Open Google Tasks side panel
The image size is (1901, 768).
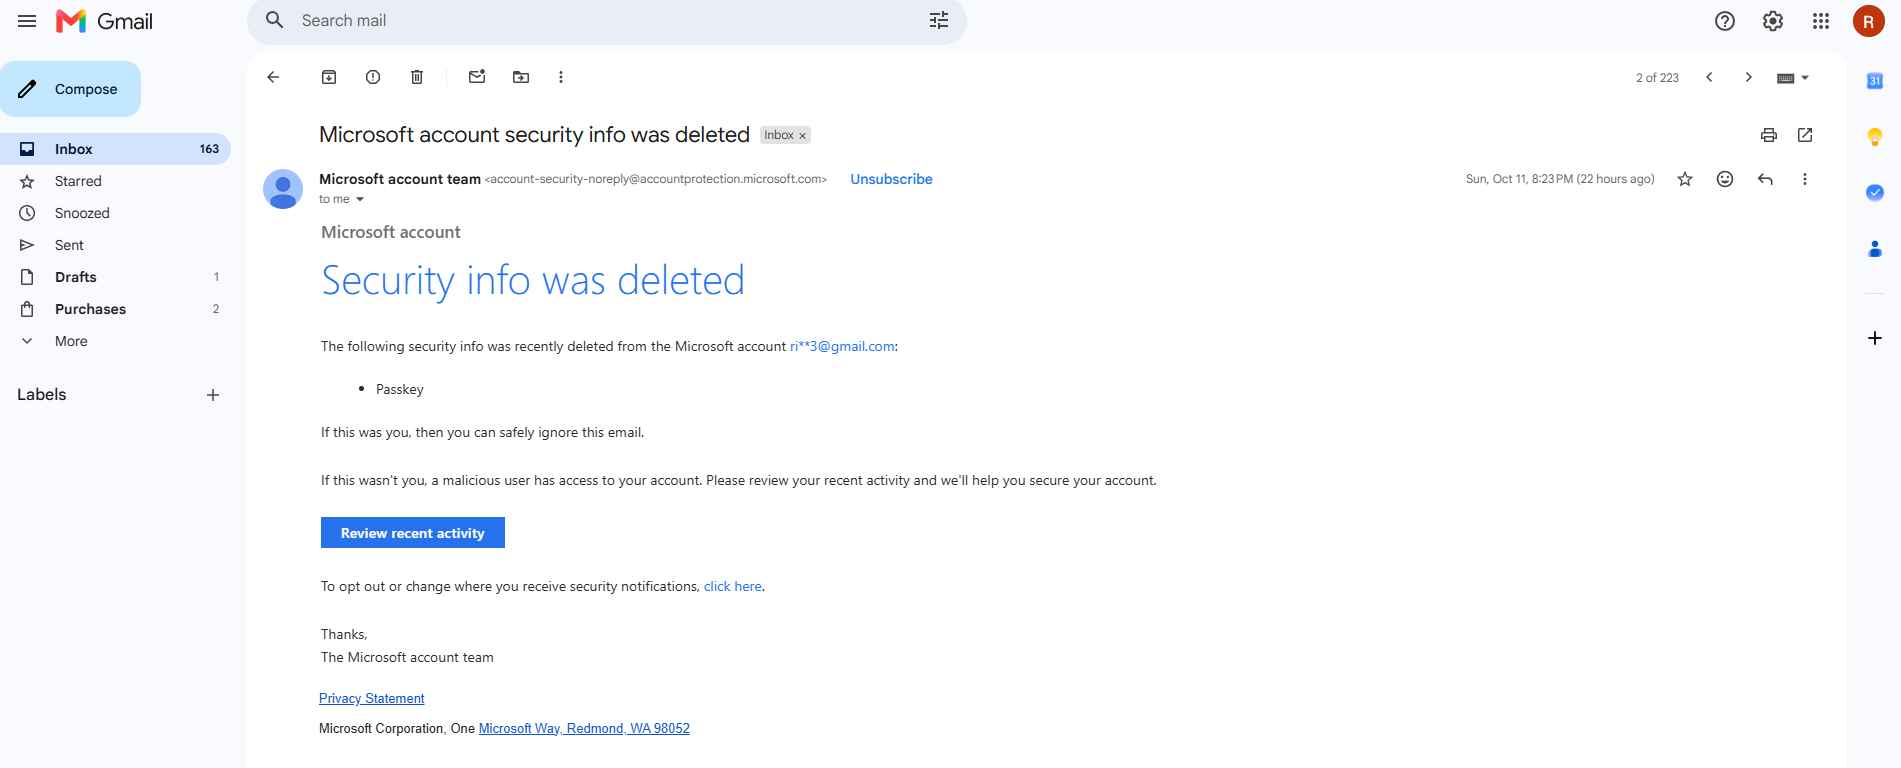coord(1875,192)
